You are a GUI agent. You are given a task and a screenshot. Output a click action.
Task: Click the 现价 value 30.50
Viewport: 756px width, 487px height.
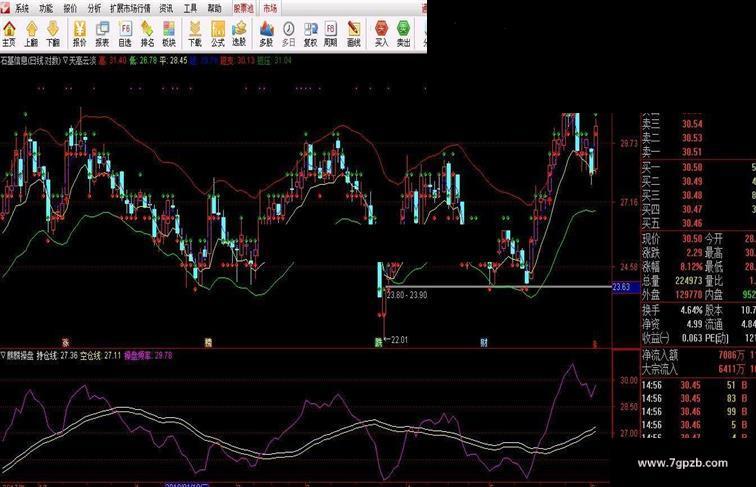click(692, 239)
